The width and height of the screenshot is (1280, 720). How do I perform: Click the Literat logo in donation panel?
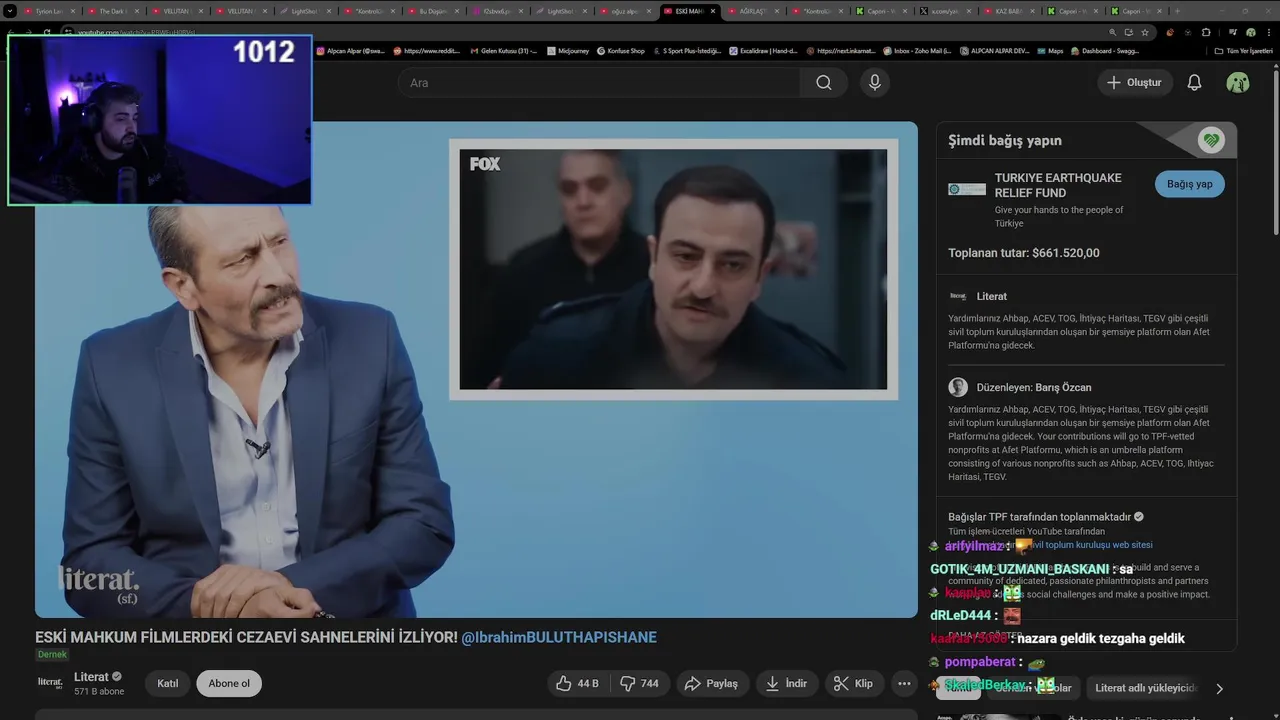(x=958, y=296)
